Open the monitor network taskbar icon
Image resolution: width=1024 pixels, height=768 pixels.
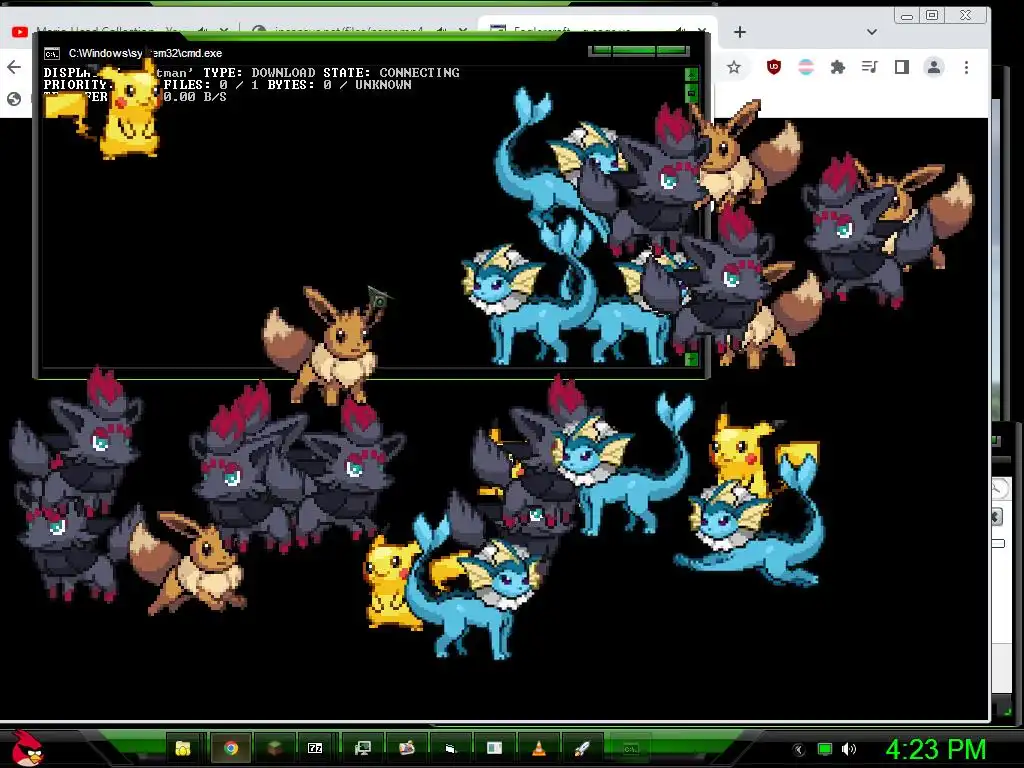click(x=362, y=748)
